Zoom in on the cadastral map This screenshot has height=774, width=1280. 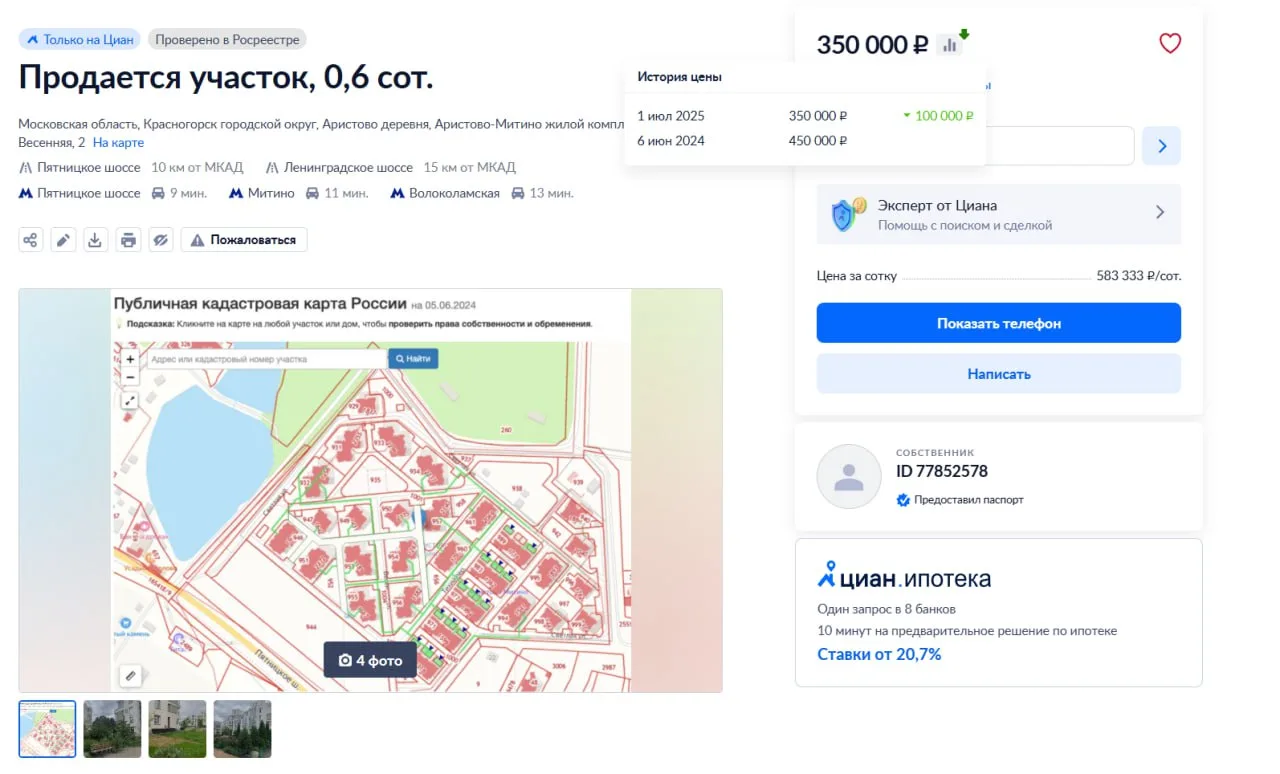point(130,358)
